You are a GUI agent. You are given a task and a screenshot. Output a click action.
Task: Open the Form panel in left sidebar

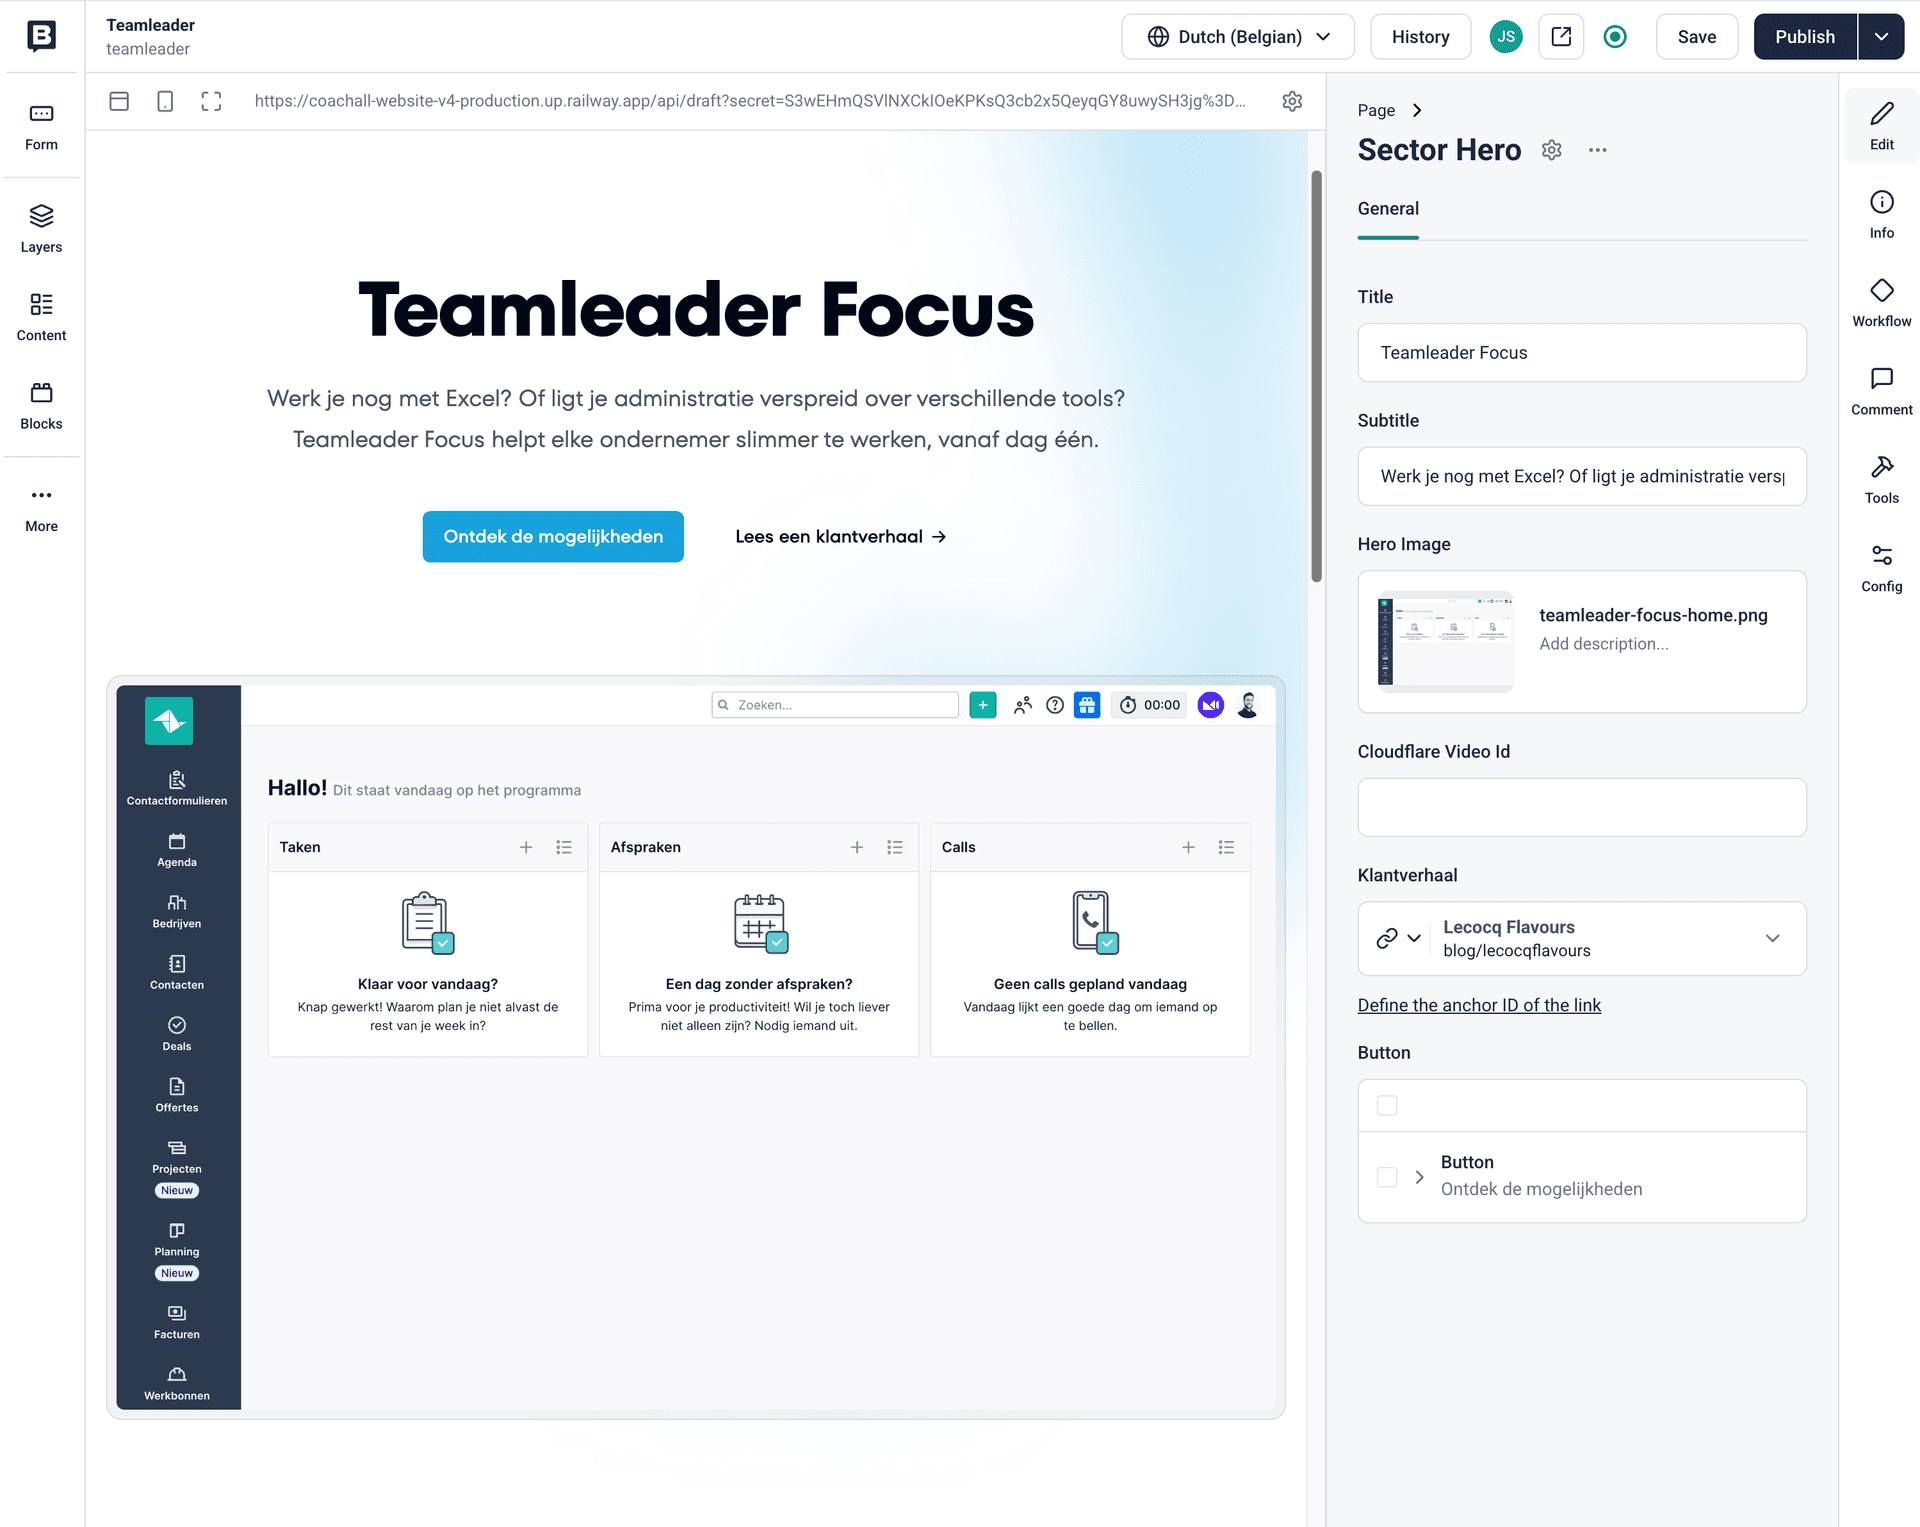[x=41, y=127]
